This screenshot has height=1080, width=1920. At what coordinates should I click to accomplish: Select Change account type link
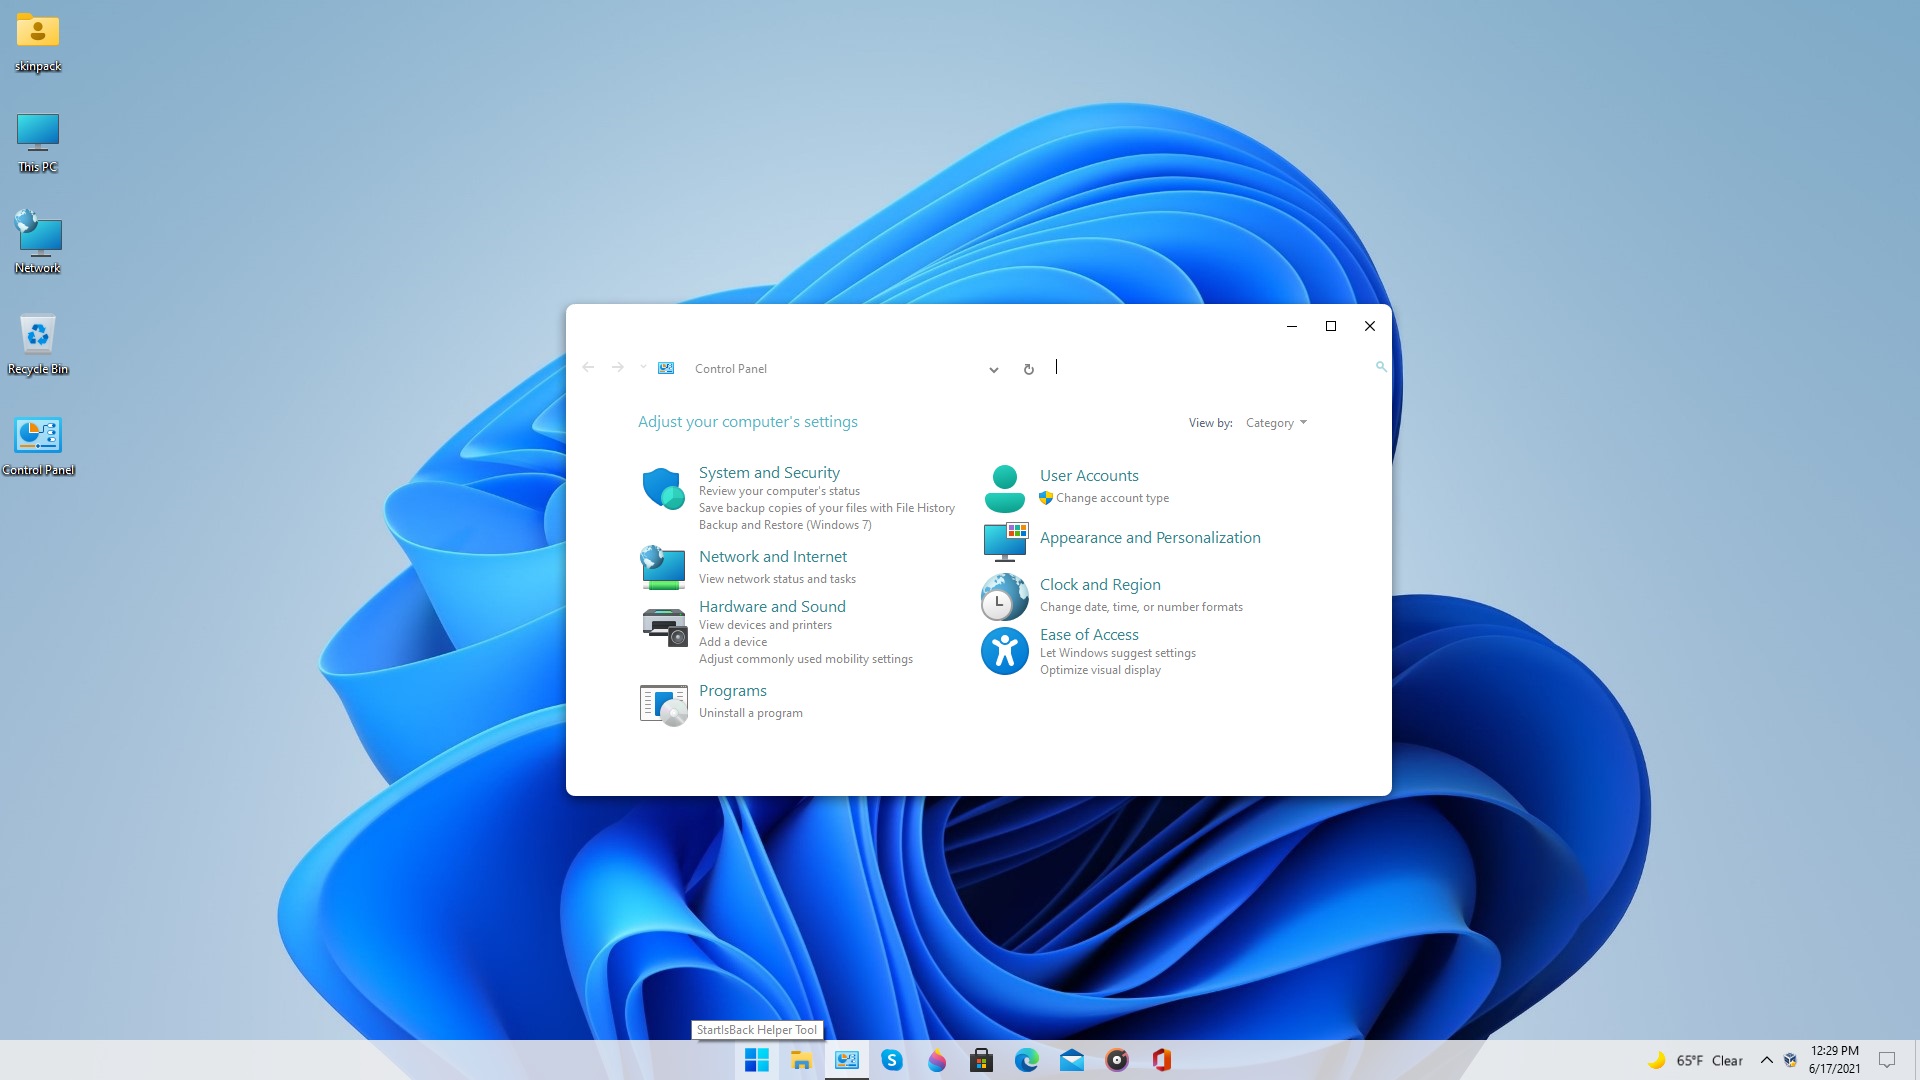[1112, 497]
